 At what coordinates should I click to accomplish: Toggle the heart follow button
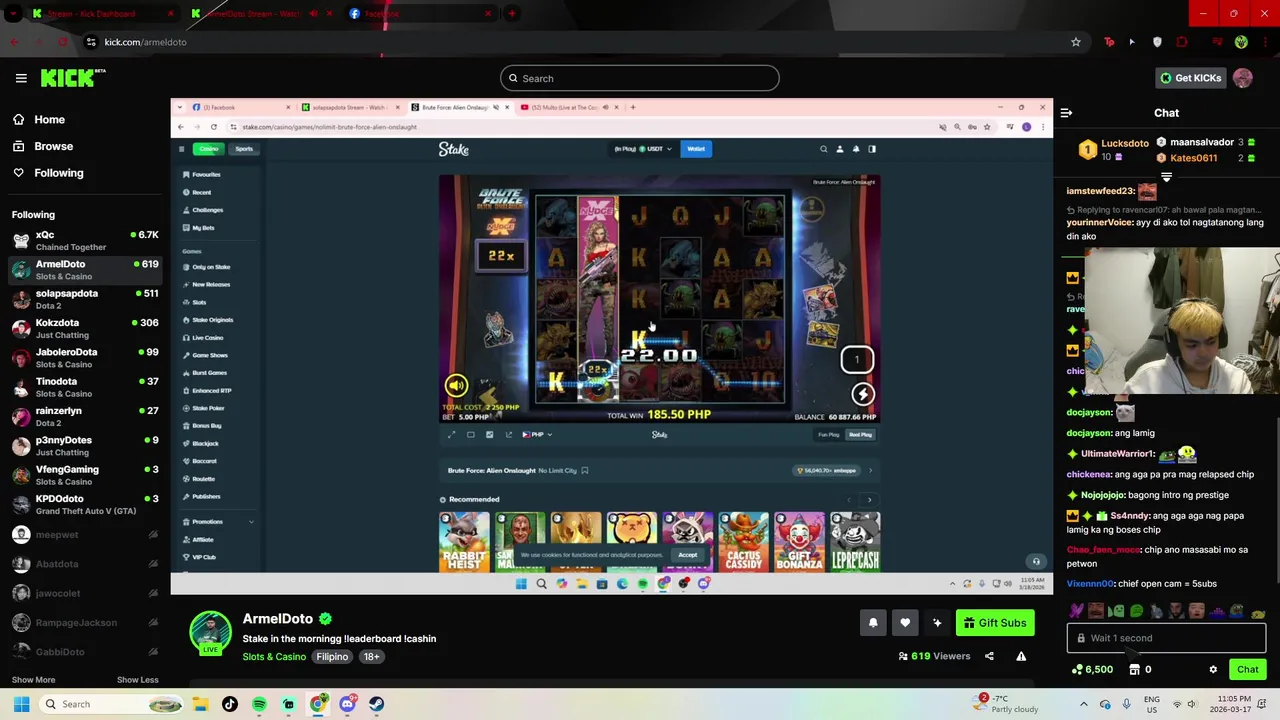click(x=905, y=623)
